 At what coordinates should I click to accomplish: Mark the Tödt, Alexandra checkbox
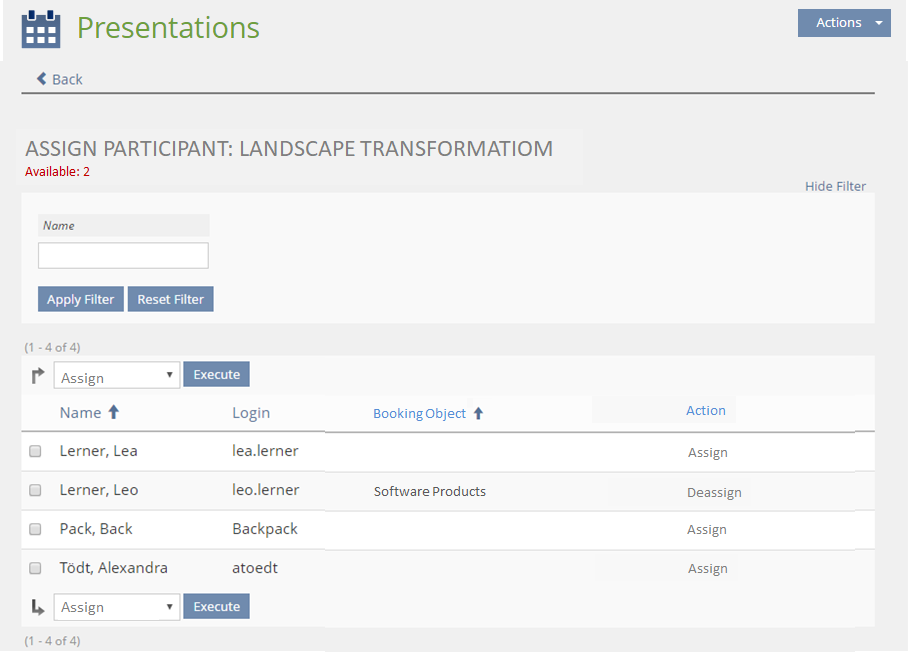click(x=35, y=568)
